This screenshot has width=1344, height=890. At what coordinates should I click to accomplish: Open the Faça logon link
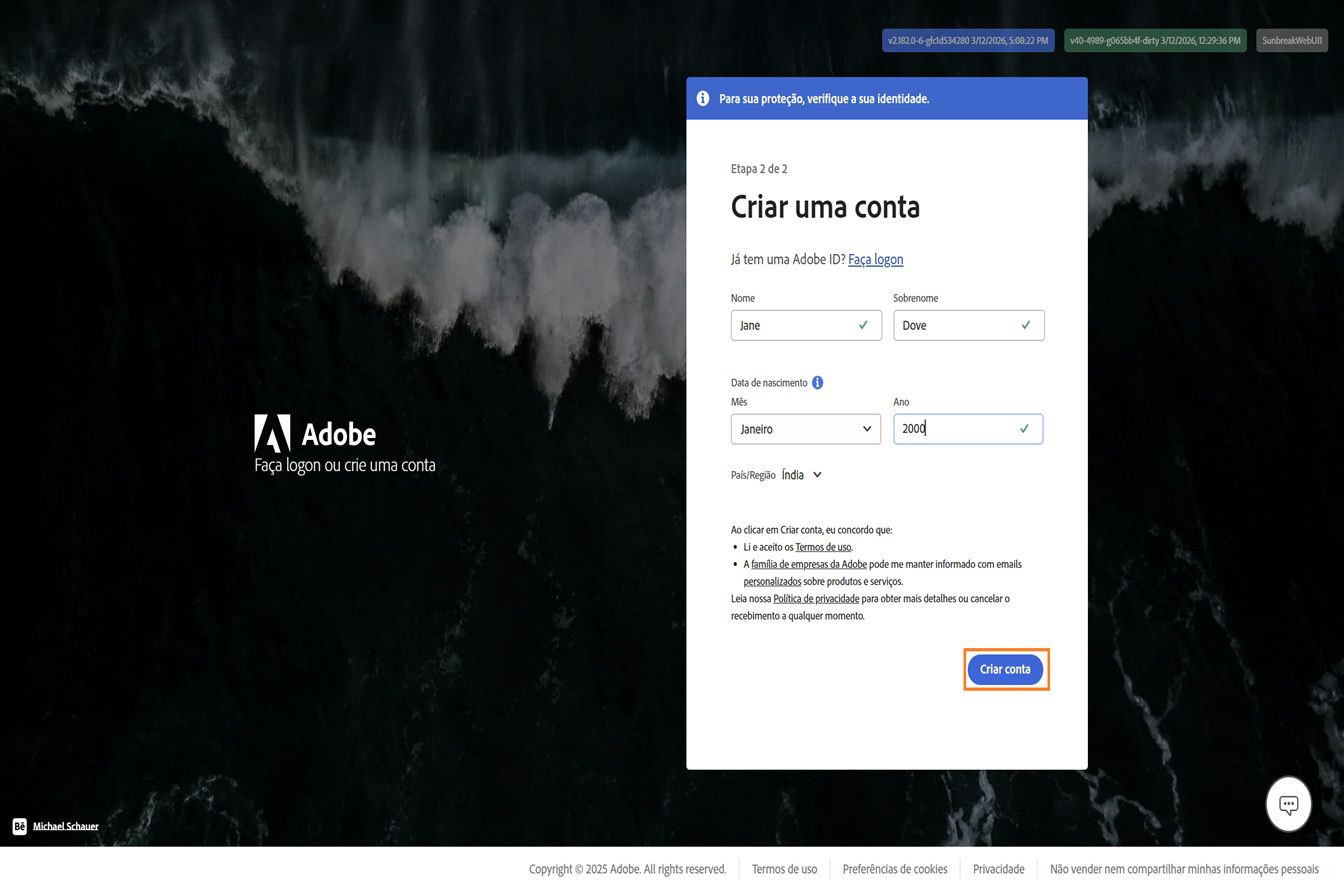[x=875, y=259]
